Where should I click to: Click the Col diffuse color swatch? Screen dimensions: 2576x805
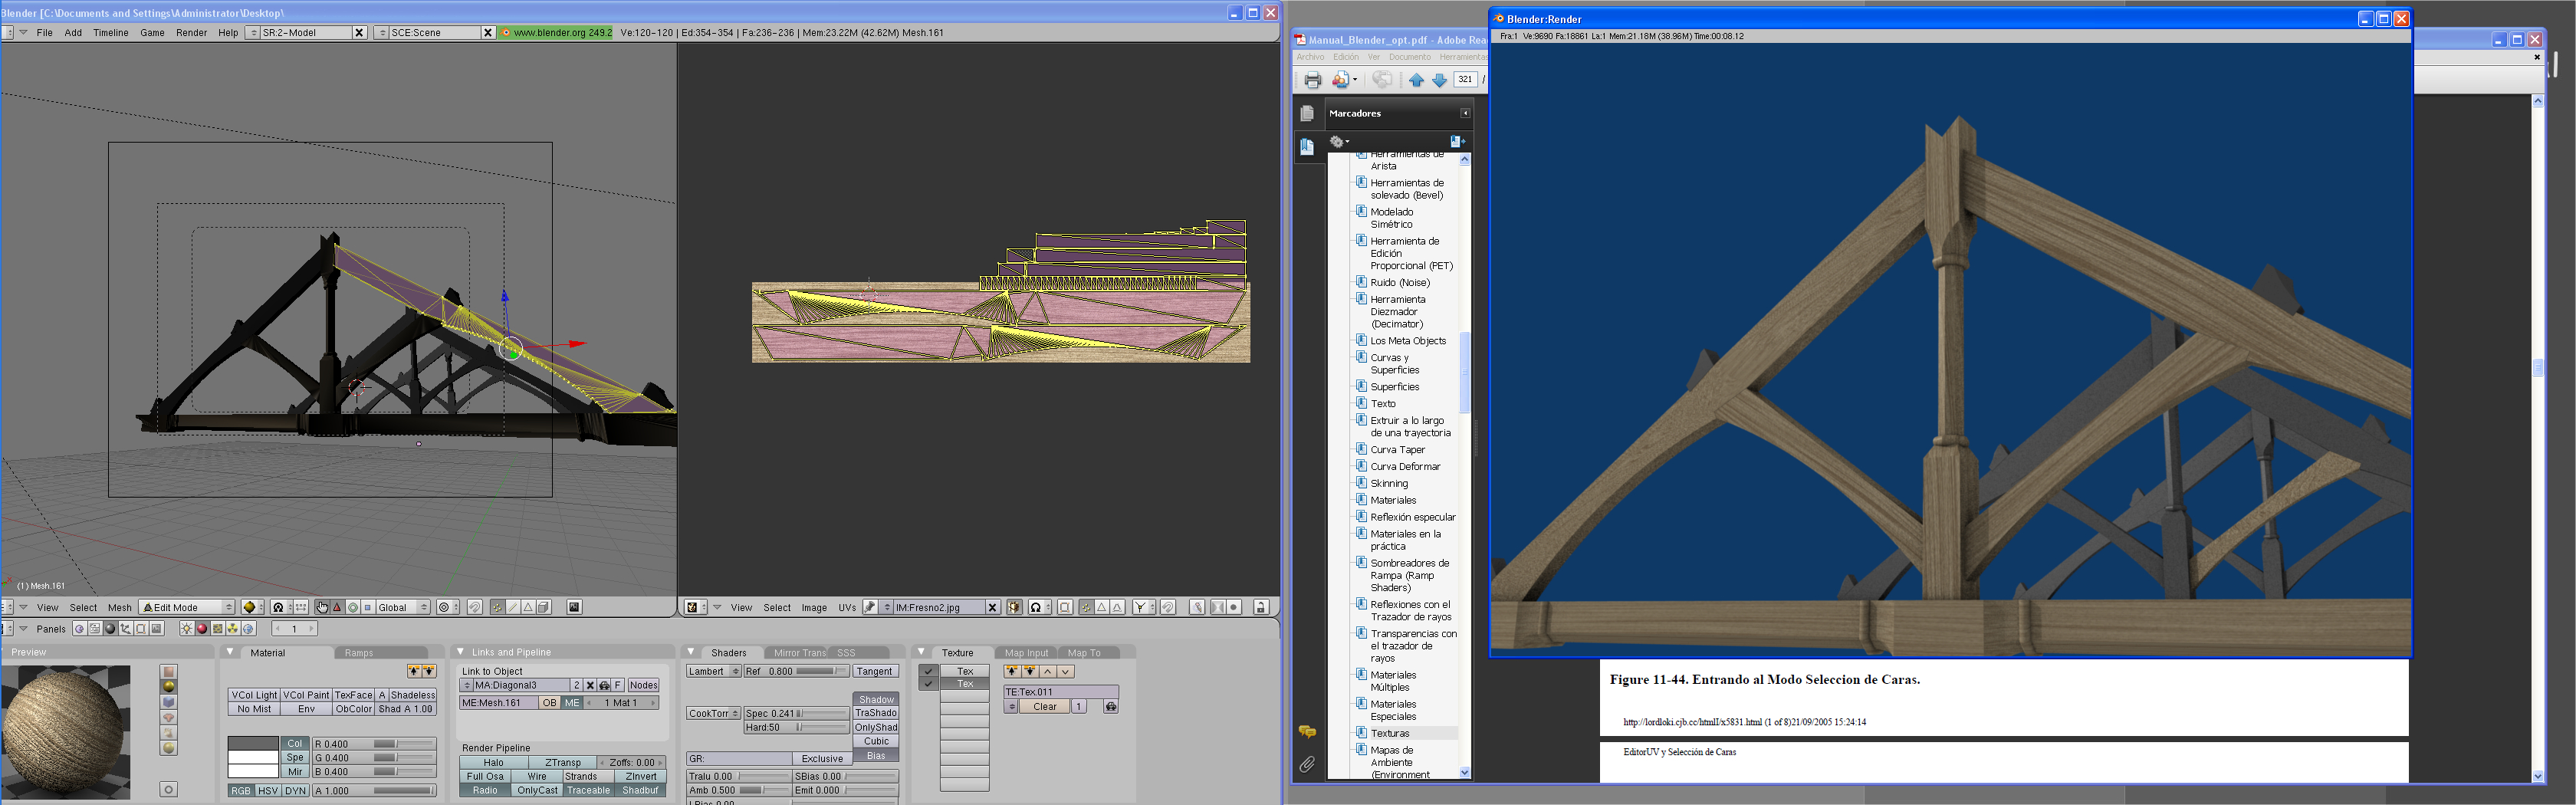253,744
